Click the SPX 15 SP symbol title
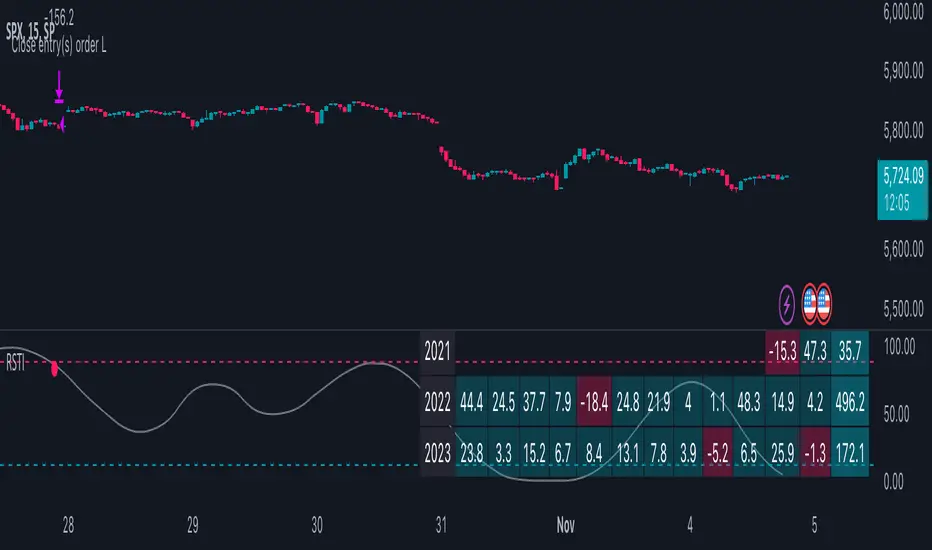Viewport: 932px width, 550px height. click(x=30, y=31)
